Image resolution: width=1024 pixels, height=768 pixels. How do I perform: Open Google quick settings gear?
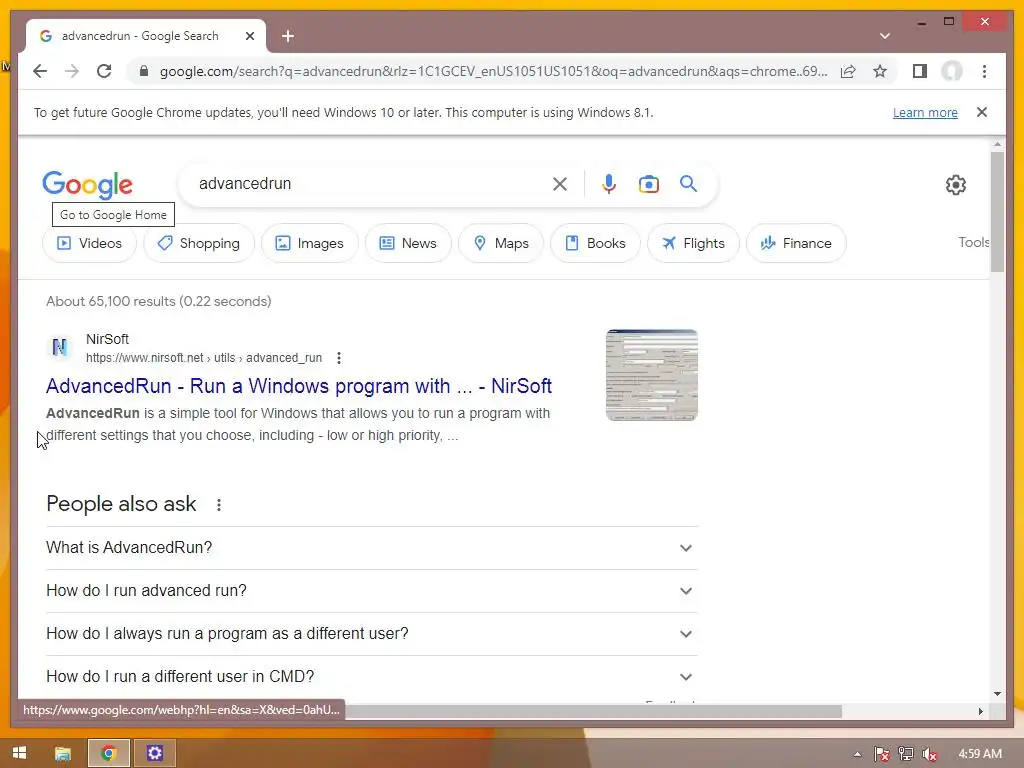click(955, 185)
